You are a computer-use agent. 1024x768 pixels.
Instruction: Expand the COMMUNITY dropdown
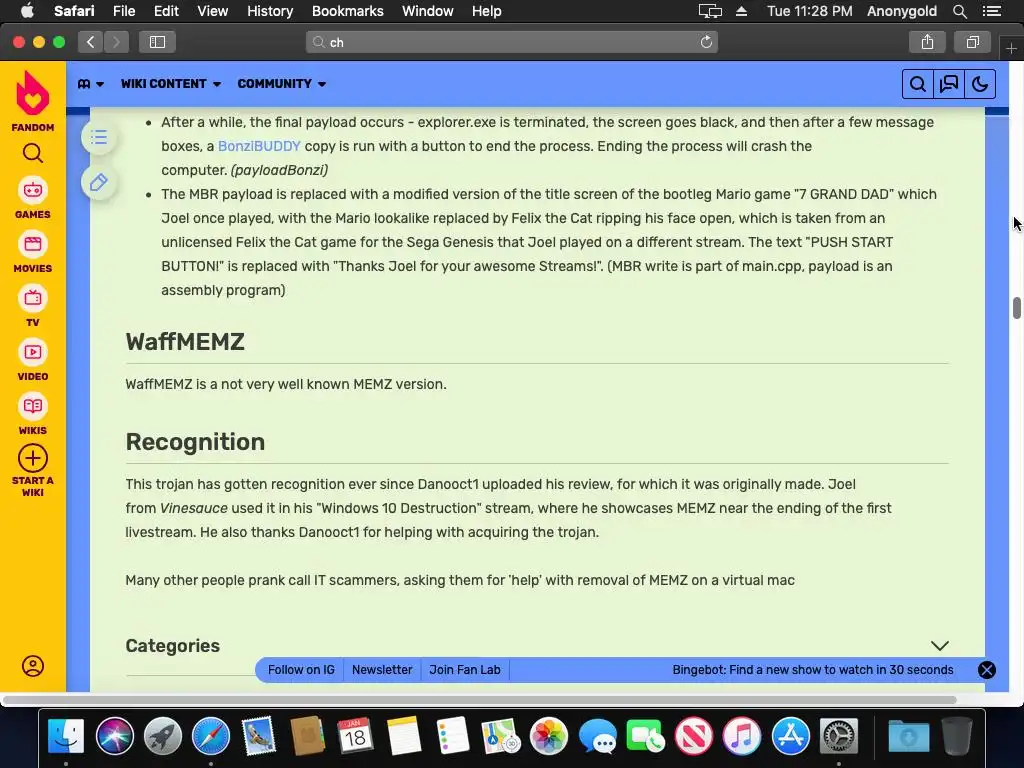pos(281,84)
